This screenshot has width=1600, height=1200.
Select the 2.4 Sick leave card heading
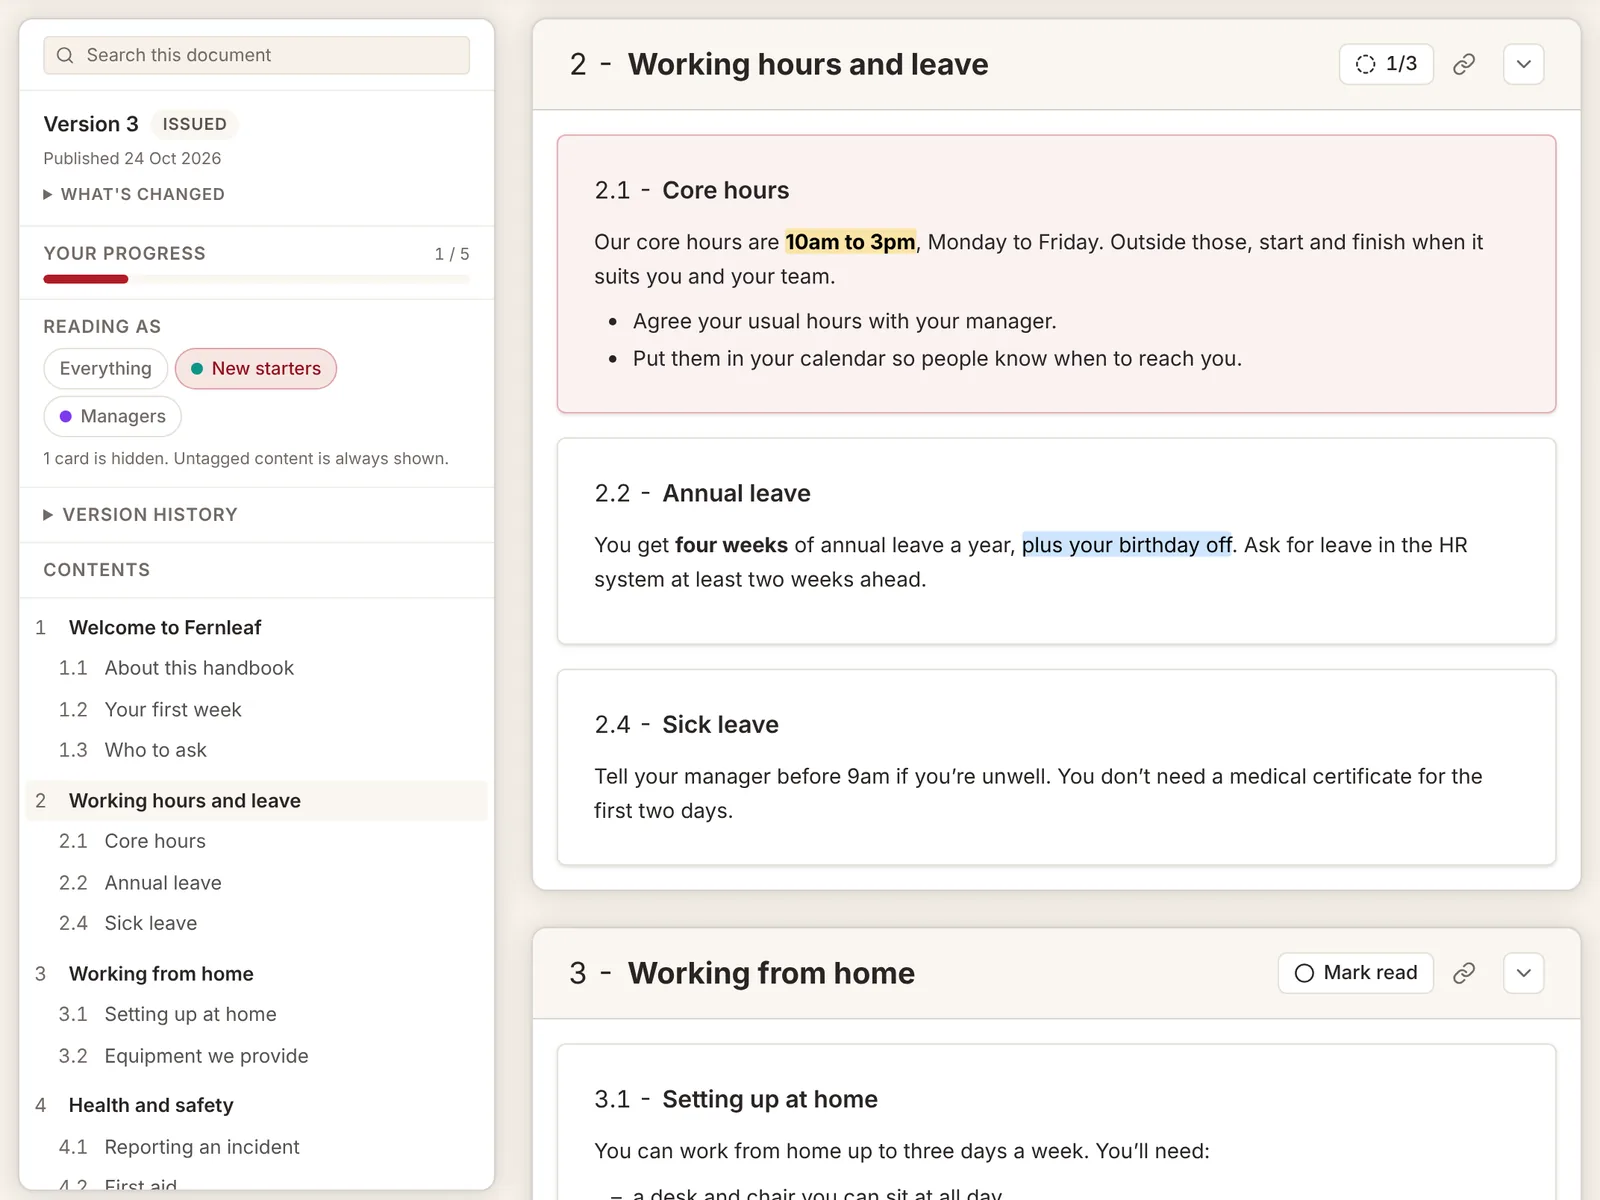686,724
